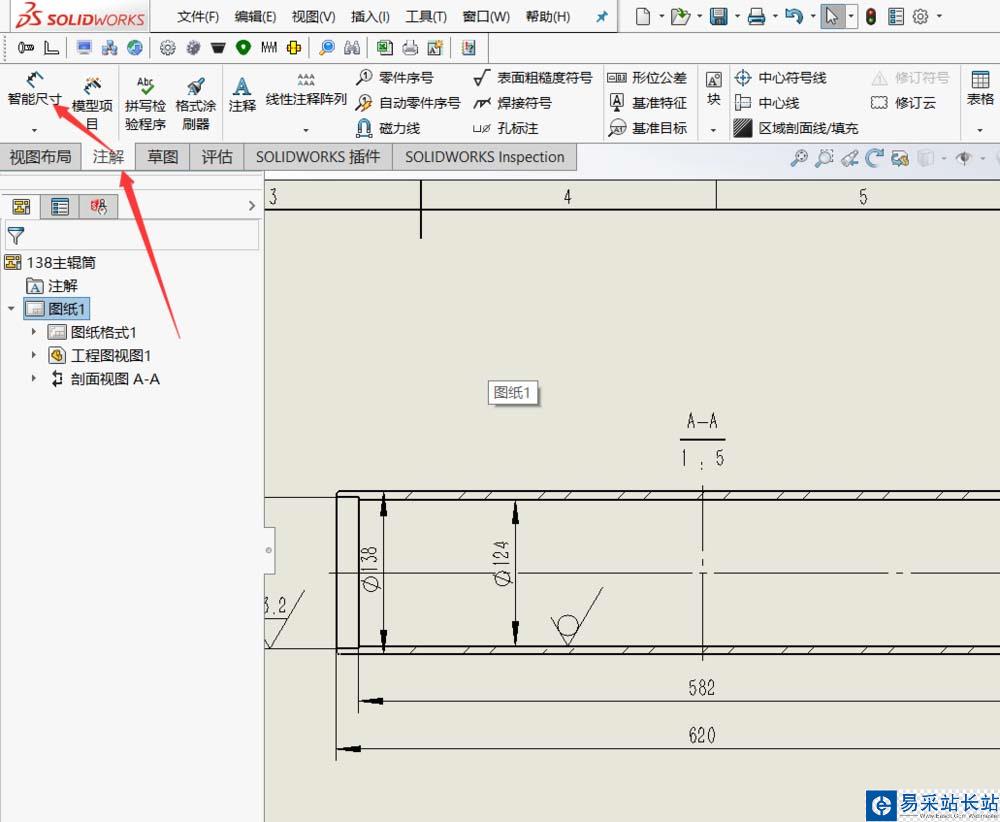Click the Save floppy disk icon
Screen dimensions: 1000x822
click(x=719, y=16)
